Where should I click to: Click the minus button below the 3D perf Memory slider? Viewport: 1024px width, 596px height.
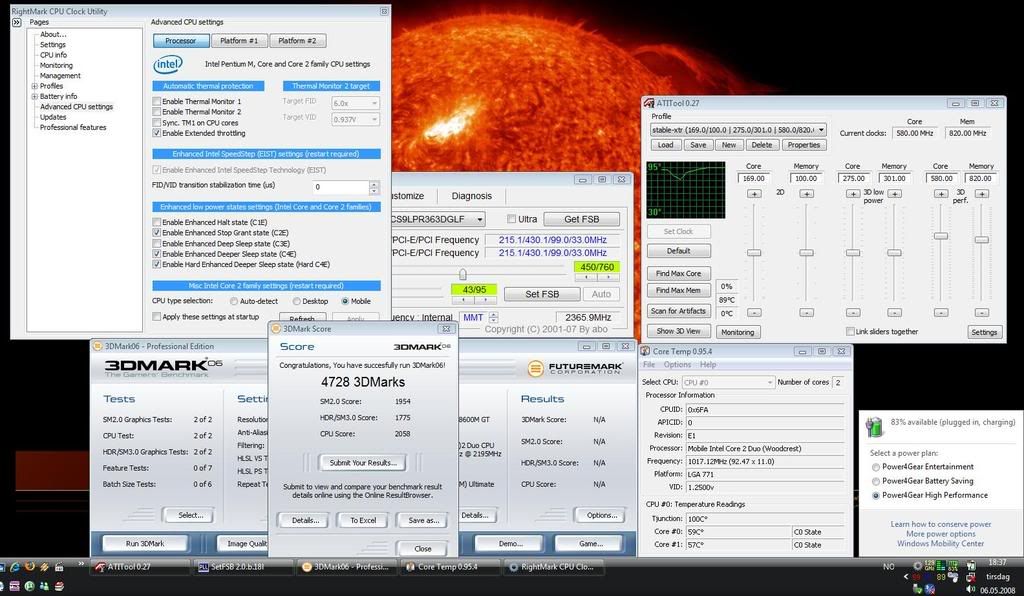[981, 313]
